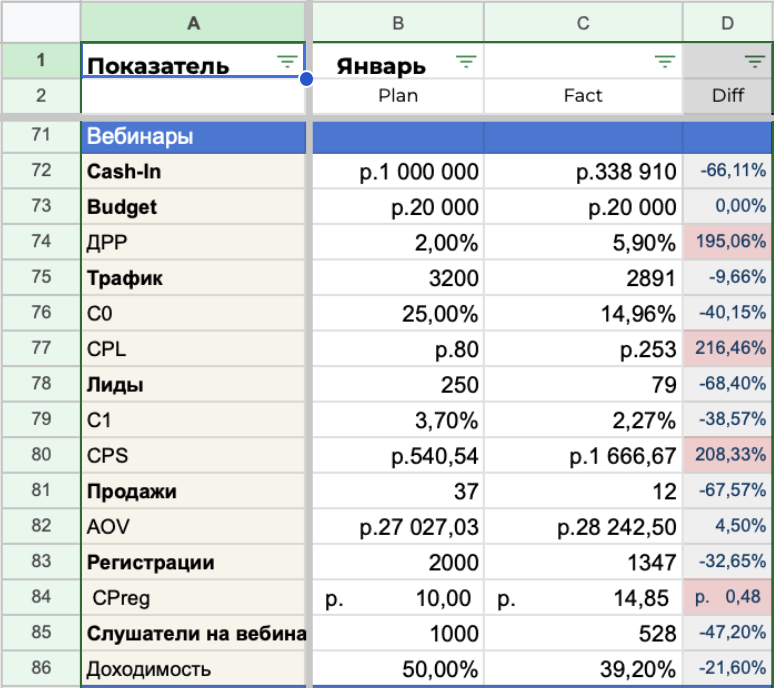Click the Трафик label cell
The image size is (774, 688).
(193, 278)
